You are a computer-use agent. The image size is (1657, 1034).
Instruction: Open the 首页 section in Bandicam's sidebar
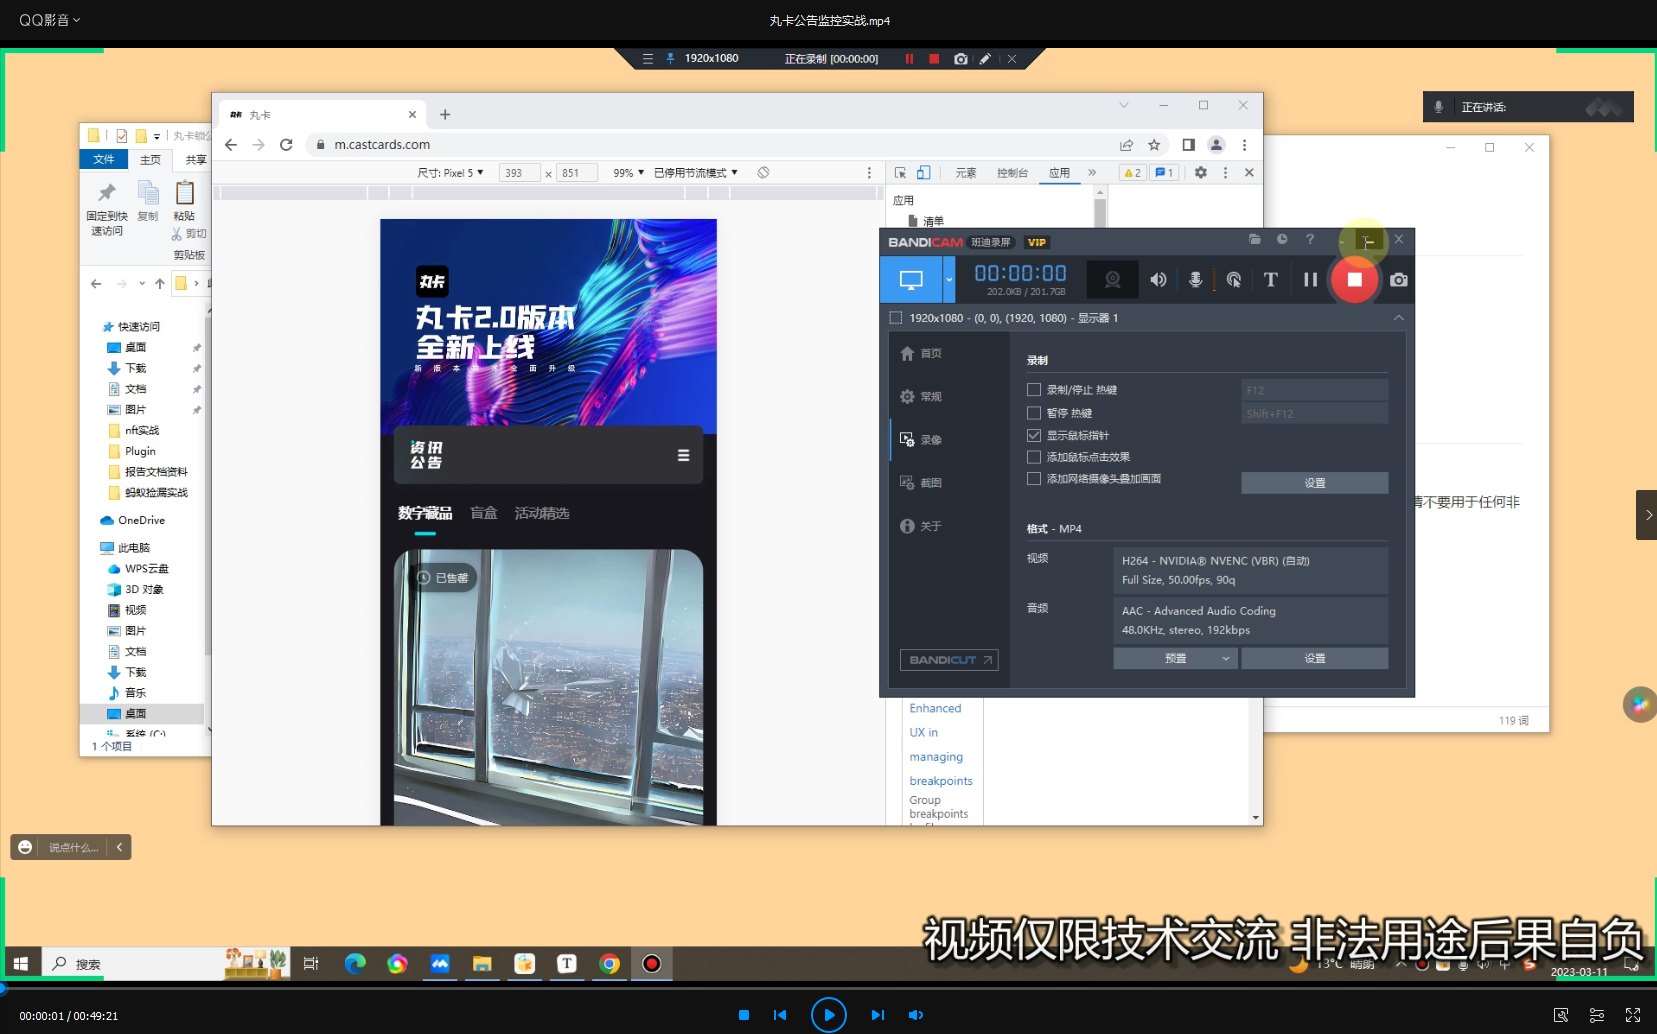point(921,354)
